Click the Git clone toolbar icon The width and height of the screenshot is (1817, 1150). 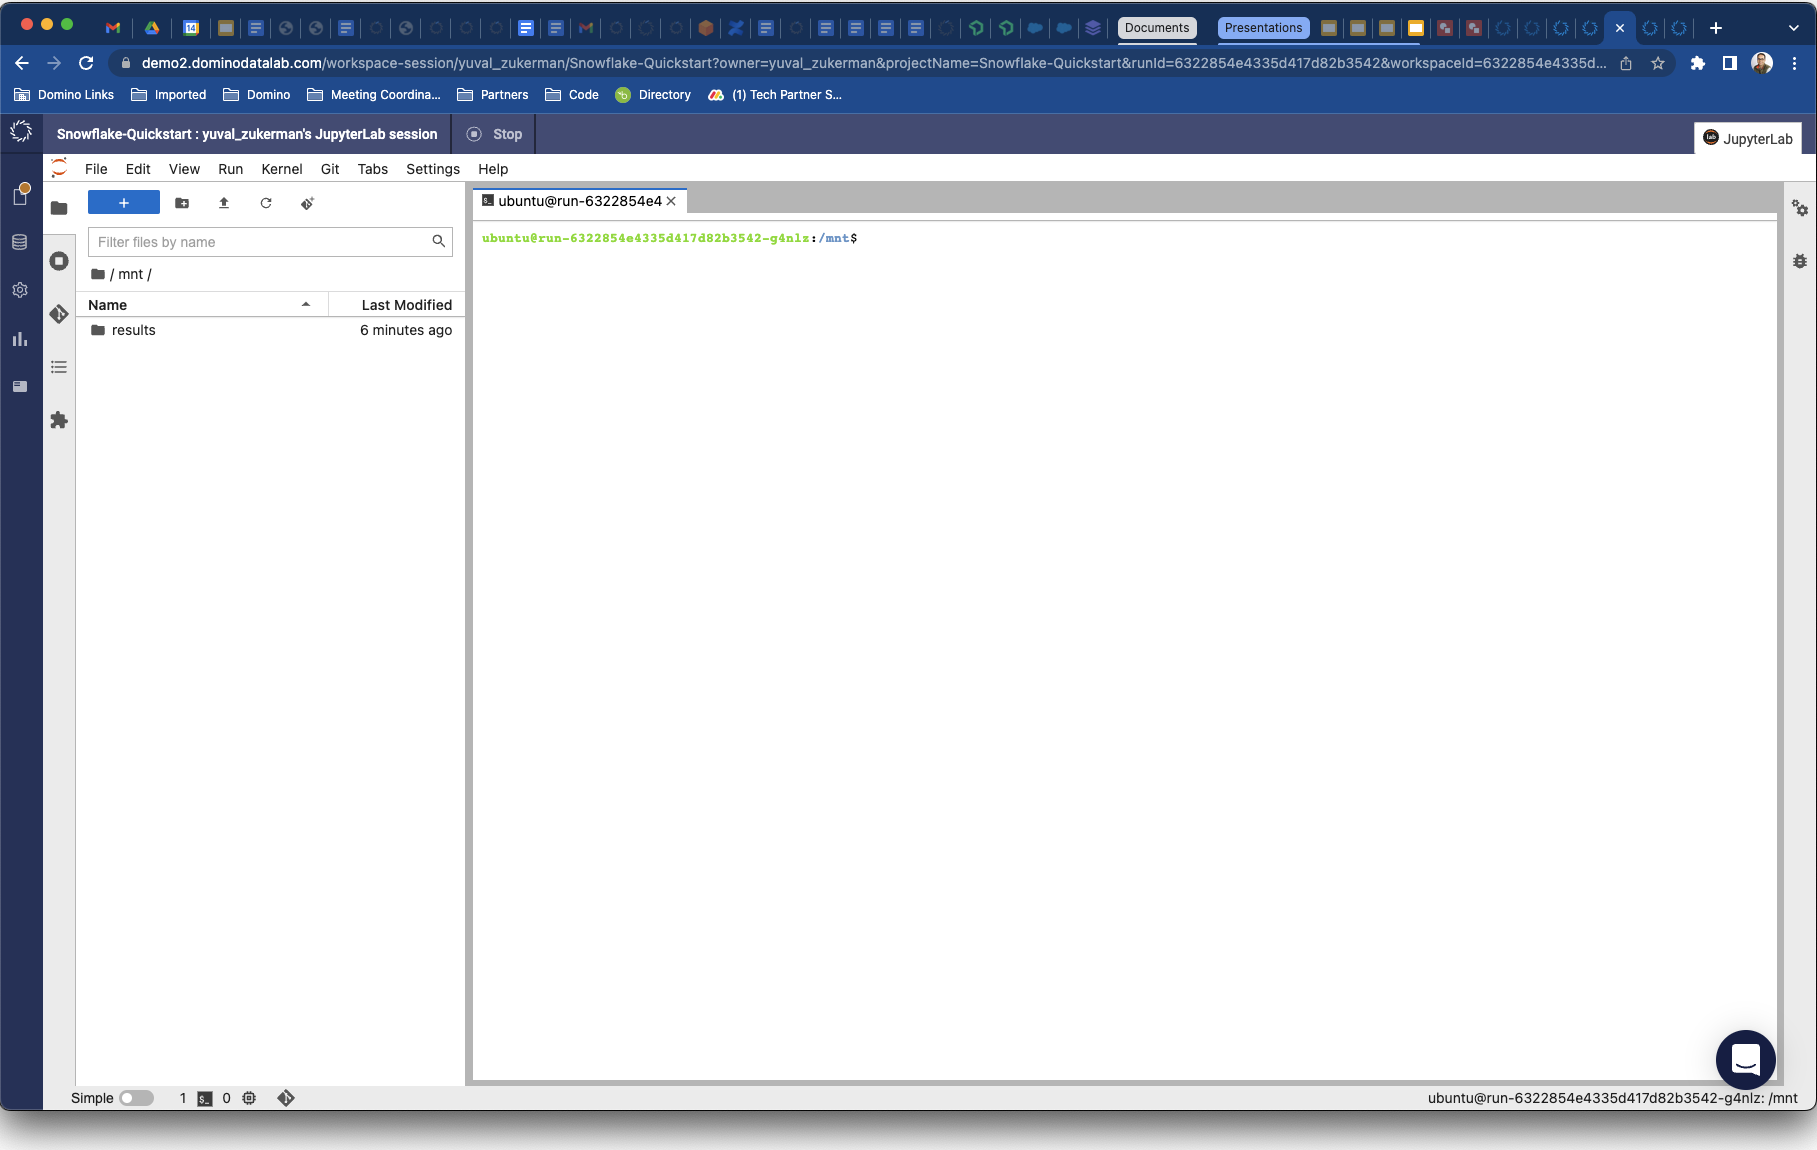[x=308, y=203]
